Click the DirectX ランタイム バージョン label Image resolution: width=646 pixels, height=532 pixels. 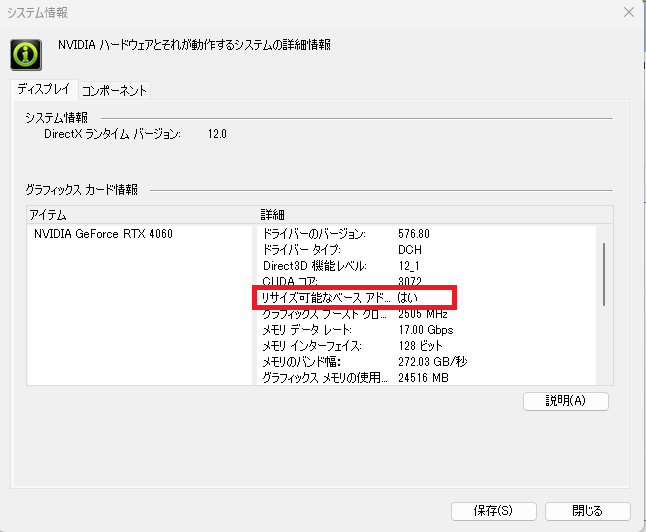(x=112, y=134)
